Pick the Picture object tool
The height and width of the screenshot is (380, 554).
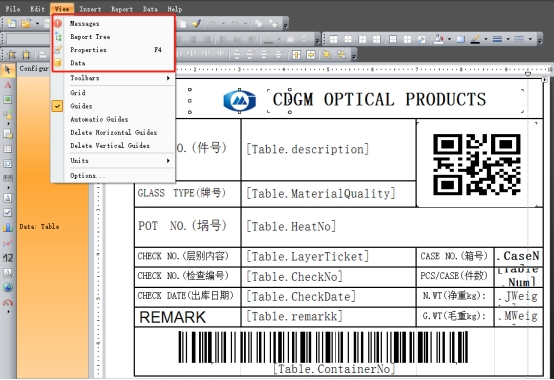point(8,100)
